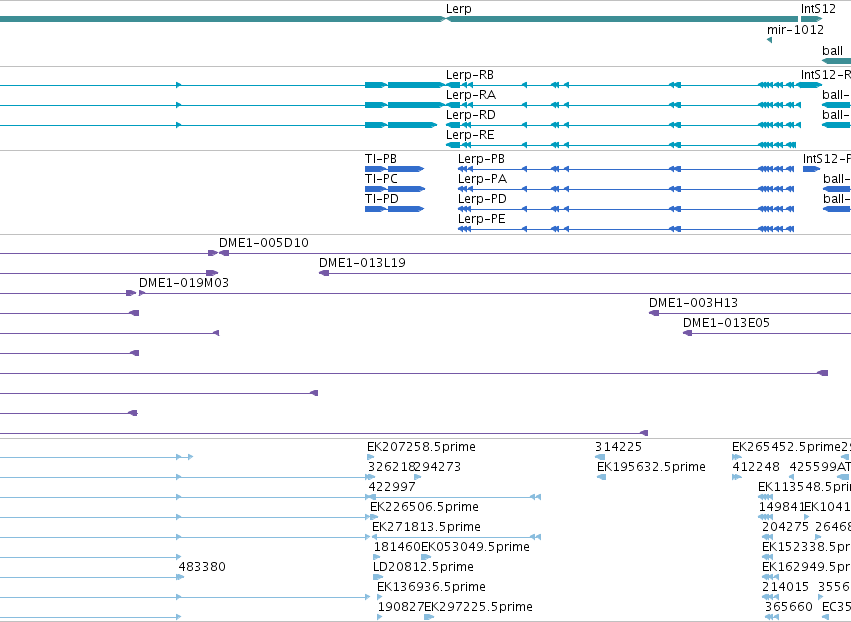Select the EK207258.5prime EST label
The width and height of the screenshot is (851, 622).
point(421,447)
